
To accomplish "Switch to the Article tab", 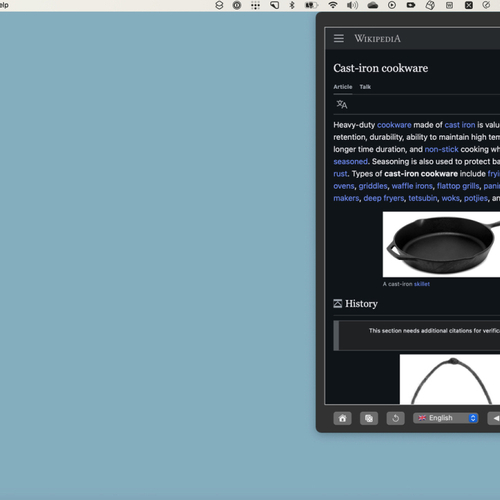I will 343,87.
